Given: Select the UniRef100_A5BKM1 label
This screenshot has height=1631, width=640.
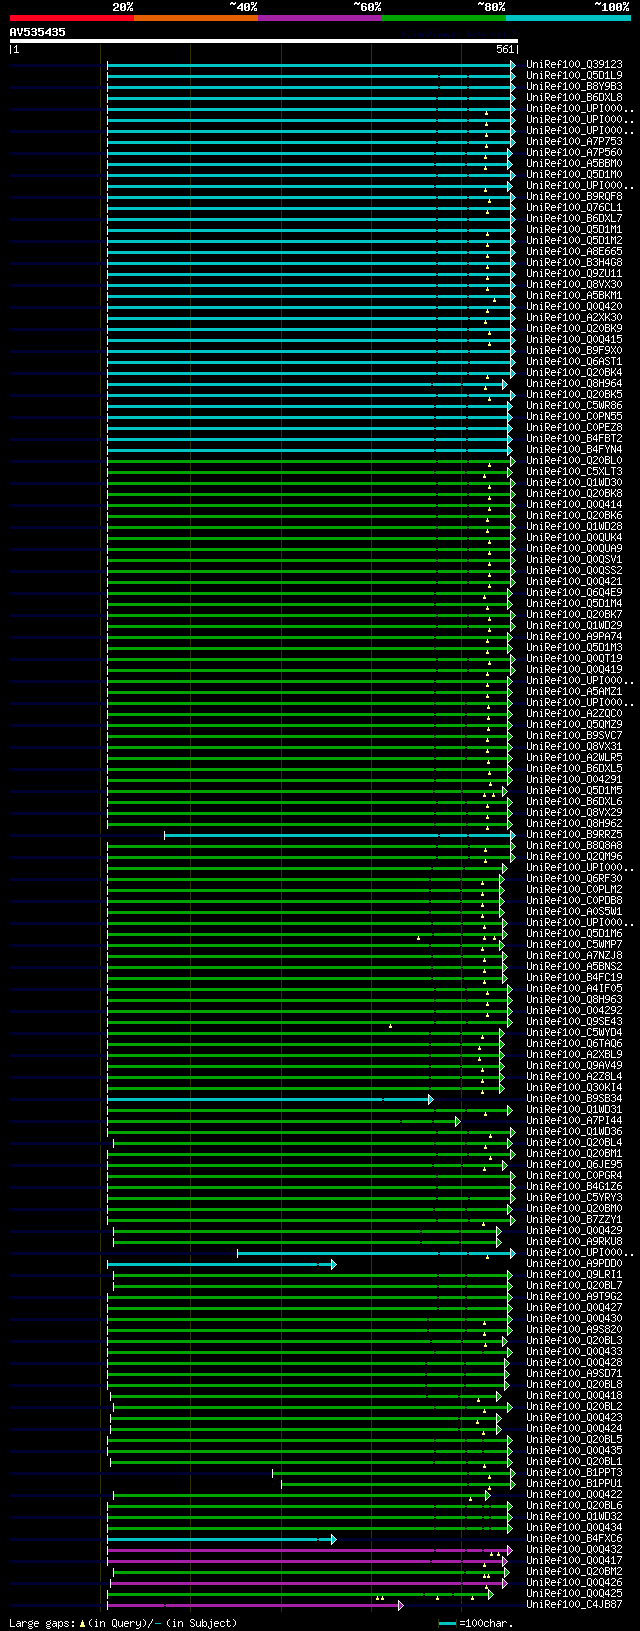Looking at the screenshot, I should click(574, 296).
